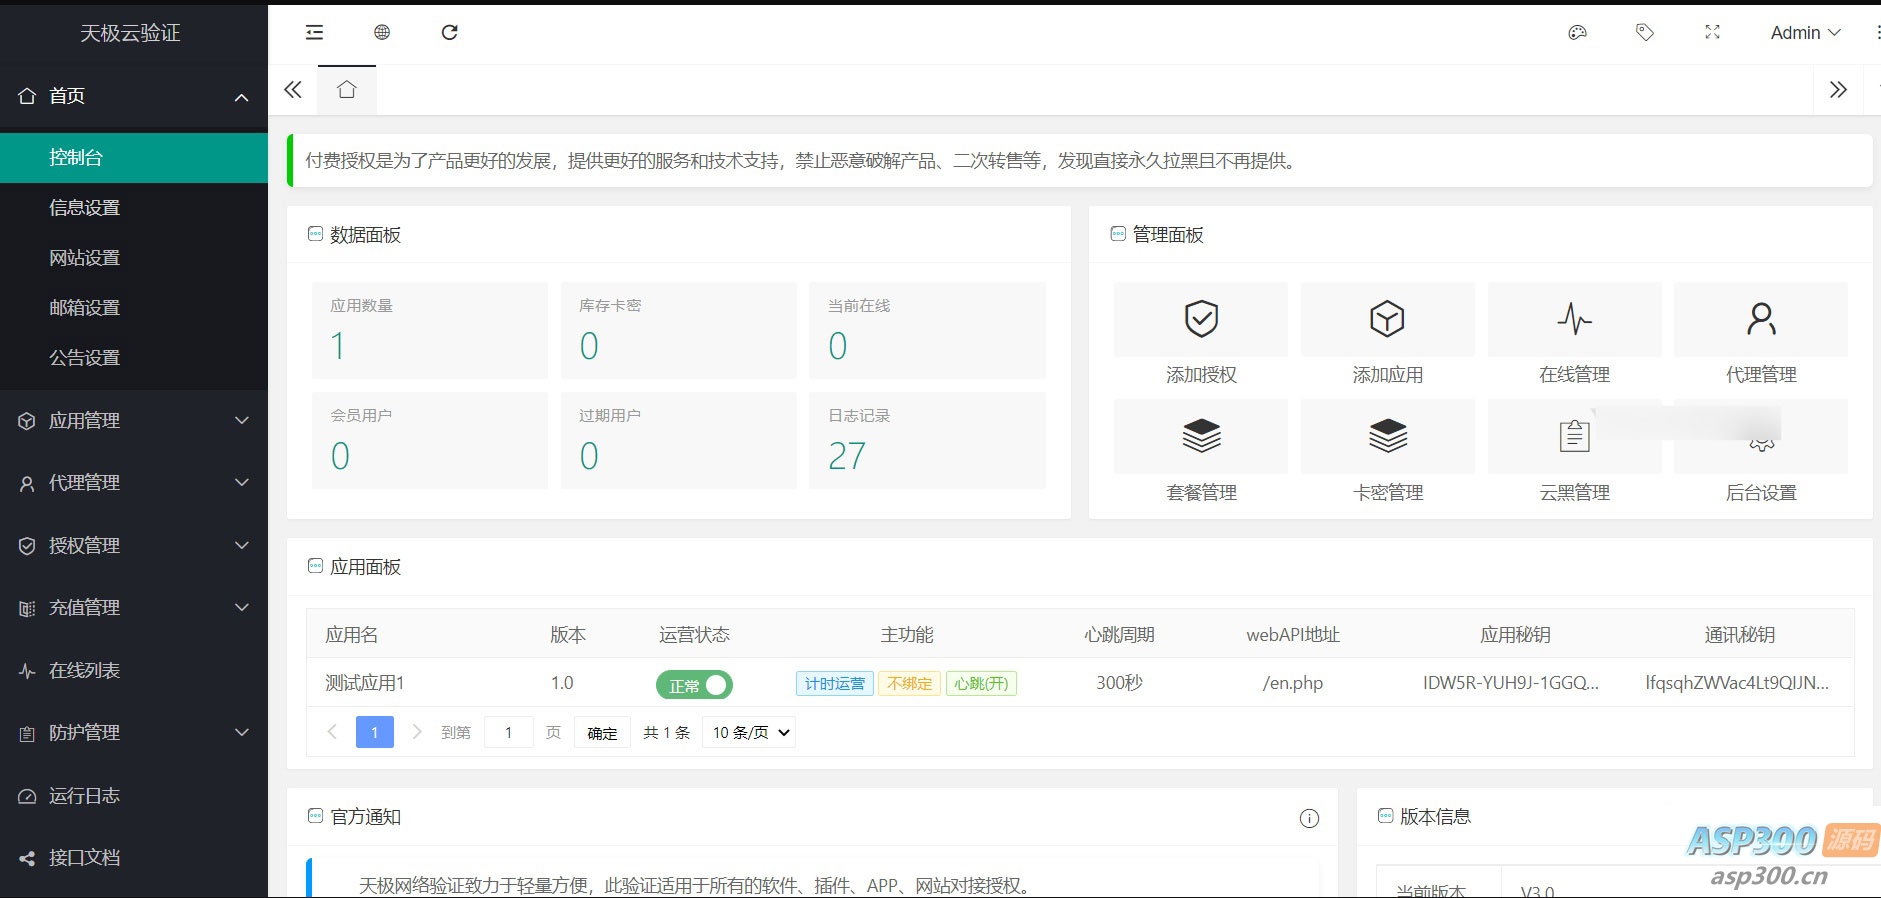Viewport: 1881px width, 898px height.
Task: Open 卡密管理 layers icon
Action: (x=1387, y=437)
